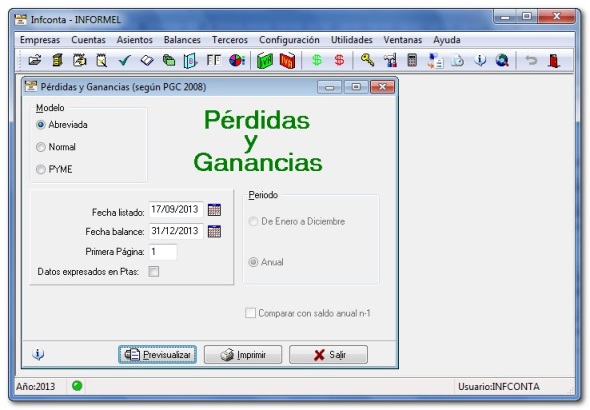Click the green IVA book icon
The width and height of the screenshot is (590, 410).
265,61
